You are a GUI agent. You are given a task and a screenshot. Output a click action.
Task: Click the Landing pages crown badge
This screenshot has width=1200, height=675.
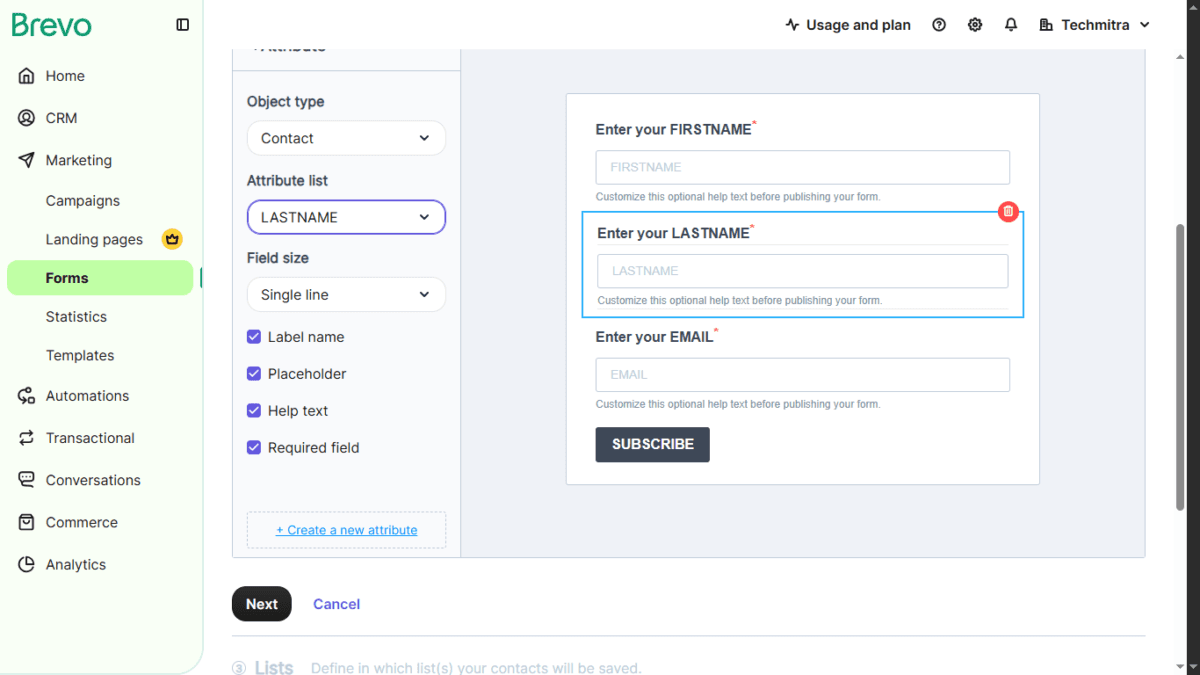point(172,239)
